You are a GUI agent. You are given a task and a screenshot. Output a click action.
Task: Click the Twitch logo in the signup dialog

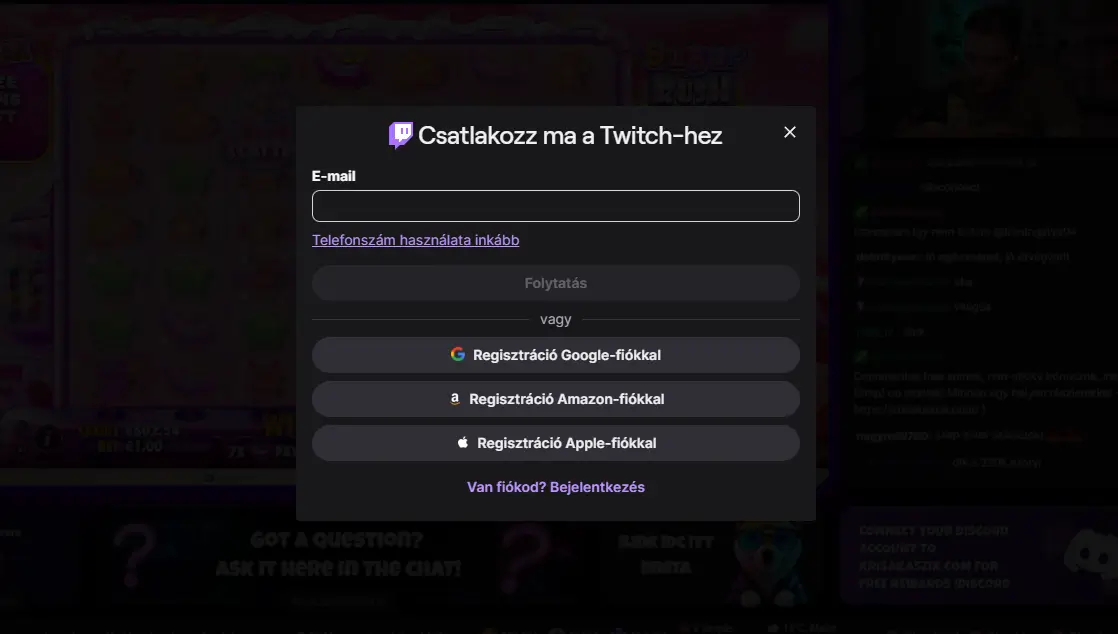[x=399, y=134]
